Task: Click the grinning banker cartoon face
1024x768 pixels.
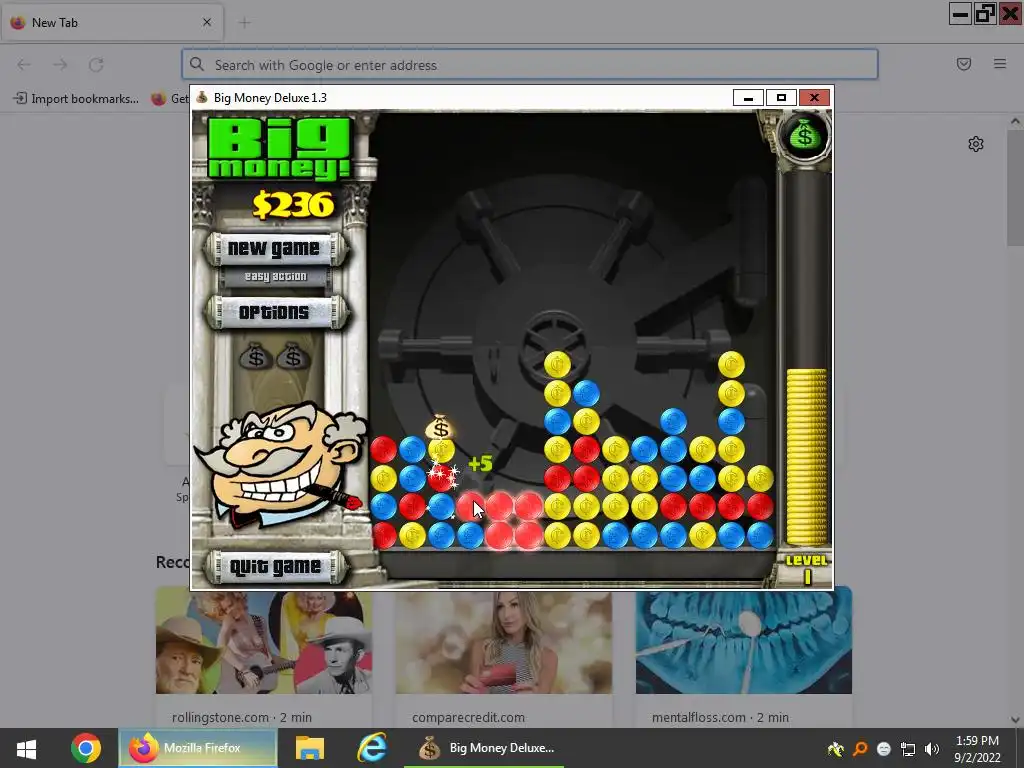Action: [x=280, y=464]
